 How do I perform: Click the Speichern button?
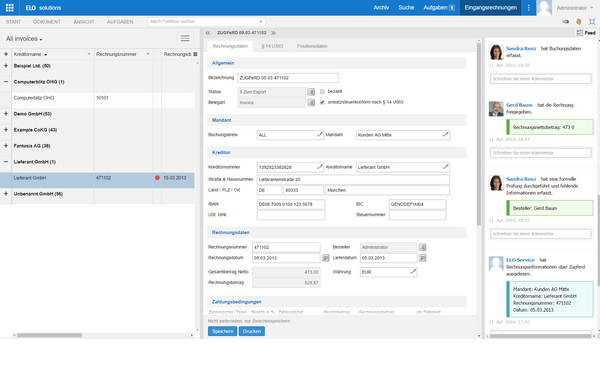(x=222, y=331)
